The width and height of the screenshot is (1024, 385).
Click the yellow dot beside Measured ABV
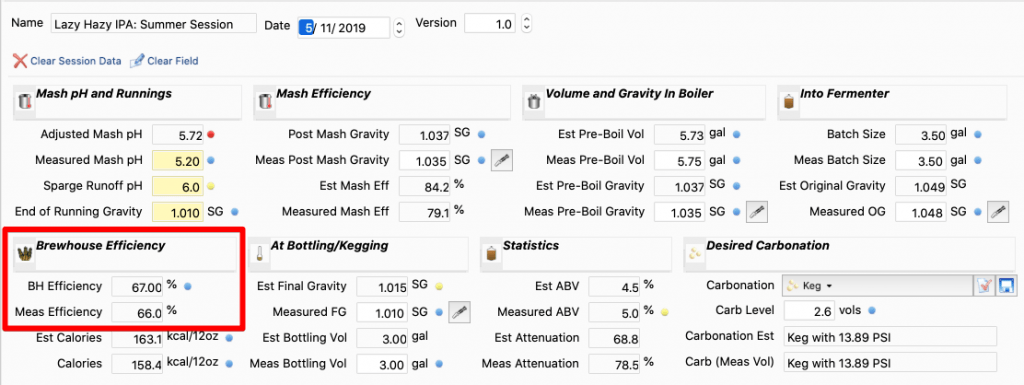(665, 312)
